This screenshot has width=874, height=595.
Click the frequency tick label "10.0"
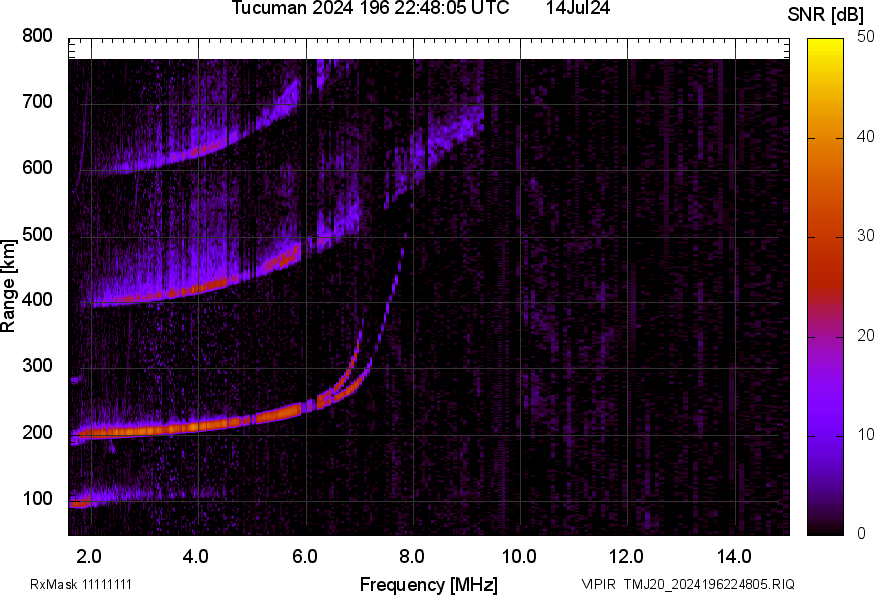518,556
